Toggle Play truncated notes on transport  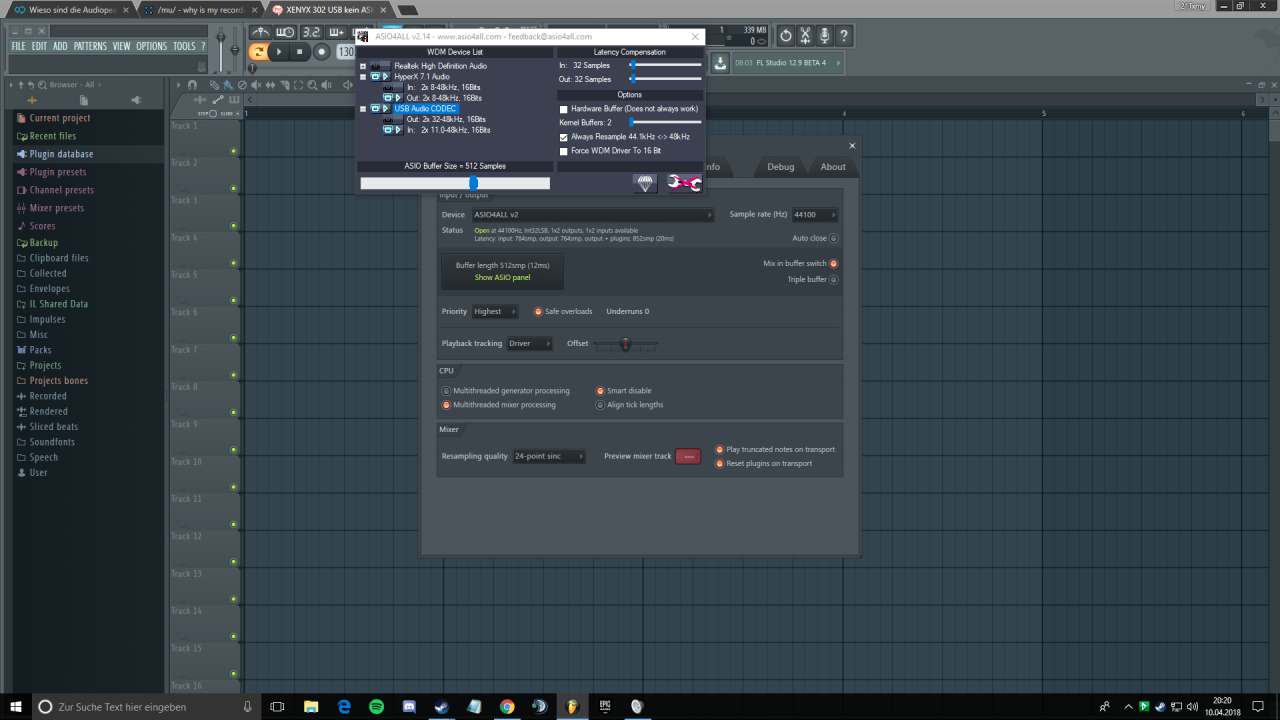[x=719, y=449]
